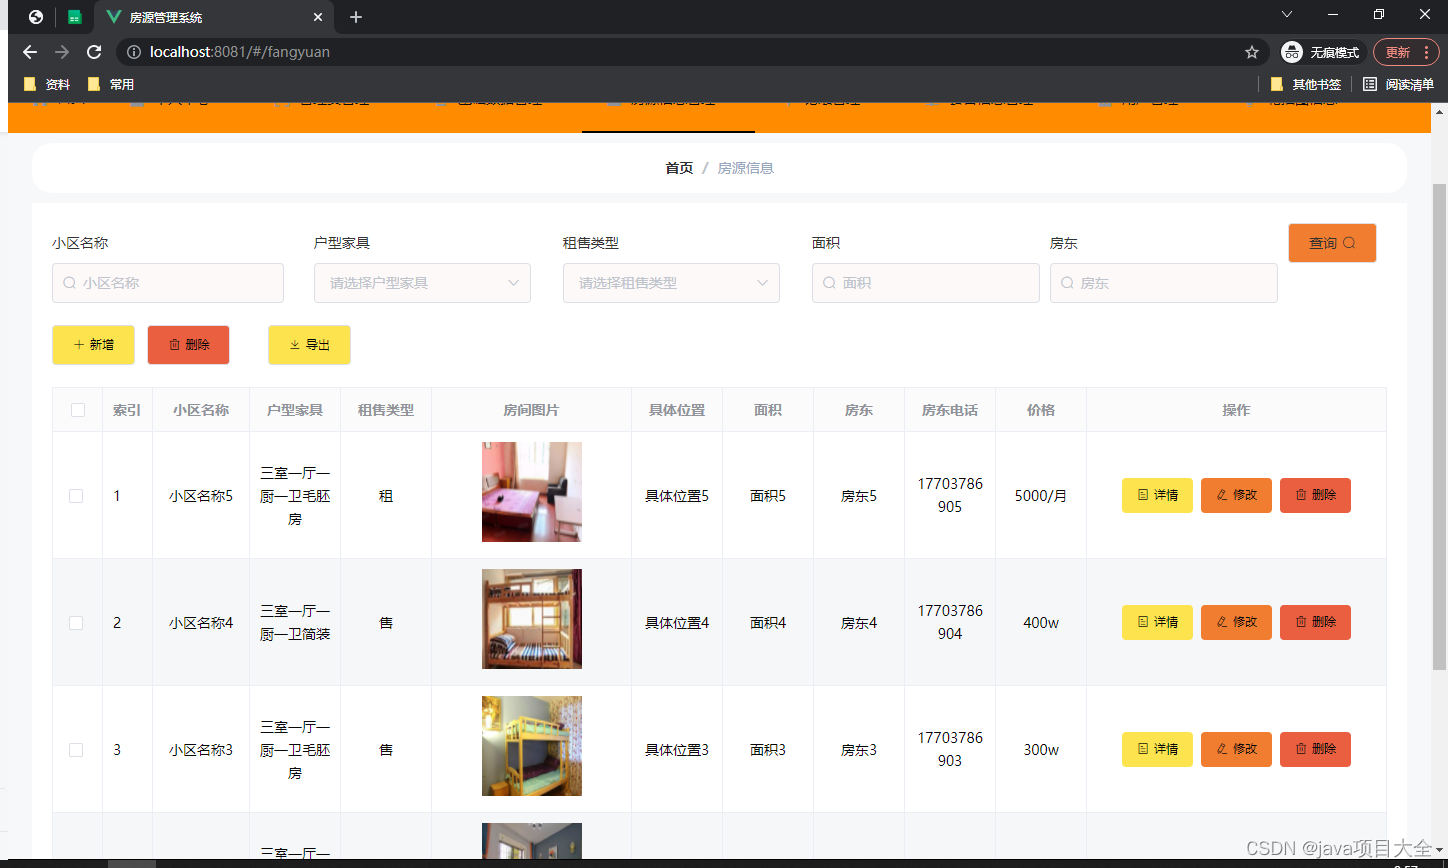Click the 300w price cell
Image resolution: width=1448 pixels, height=868 pixels.
(1041, 750)
